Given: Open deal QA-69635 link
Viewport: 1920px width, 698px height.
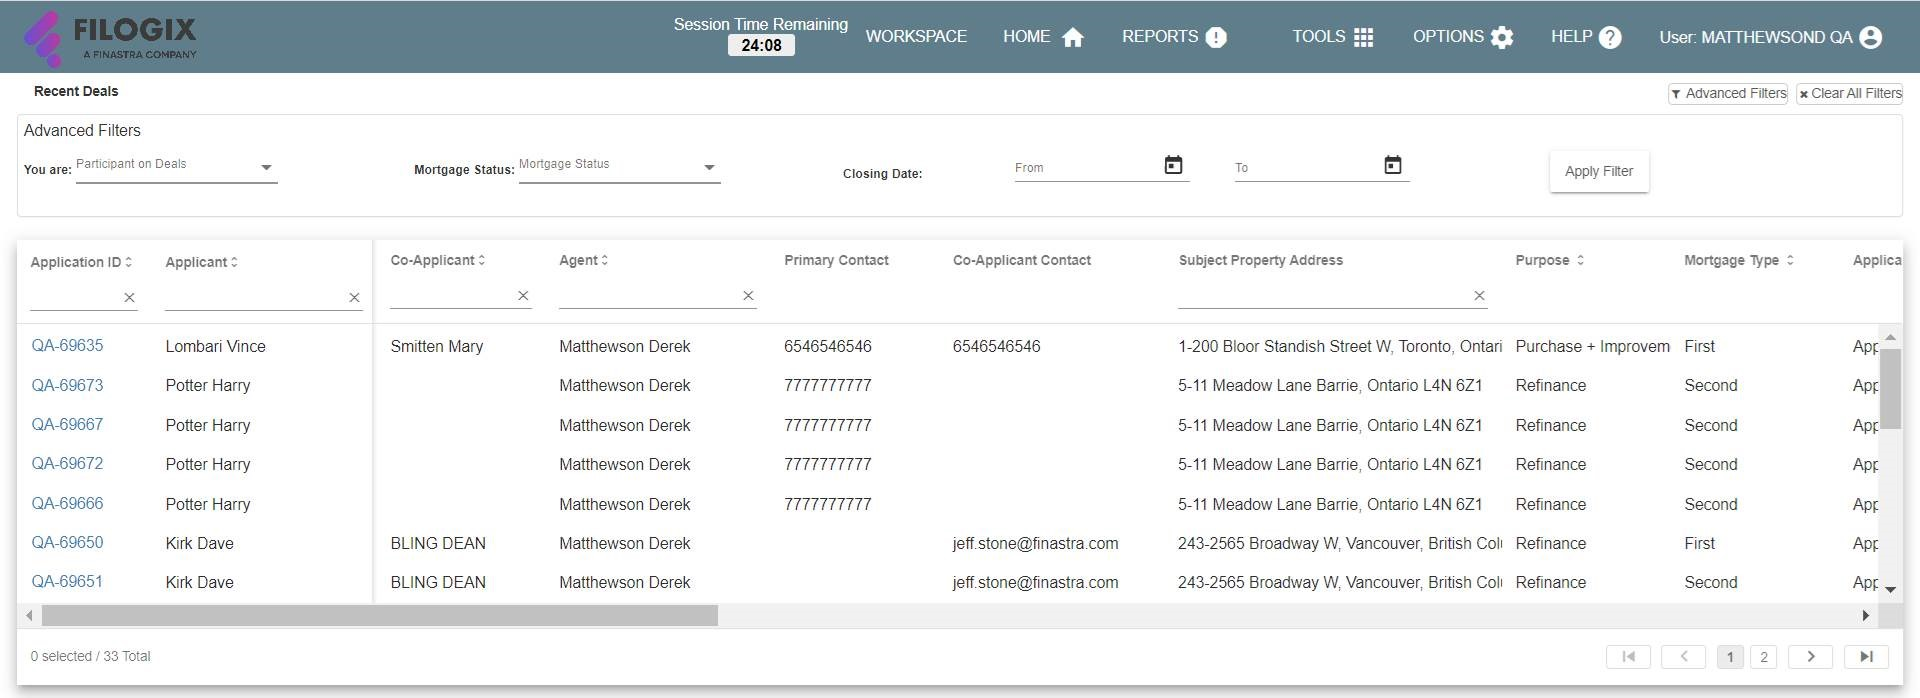Looking at the screenshot, I should 67,346.
